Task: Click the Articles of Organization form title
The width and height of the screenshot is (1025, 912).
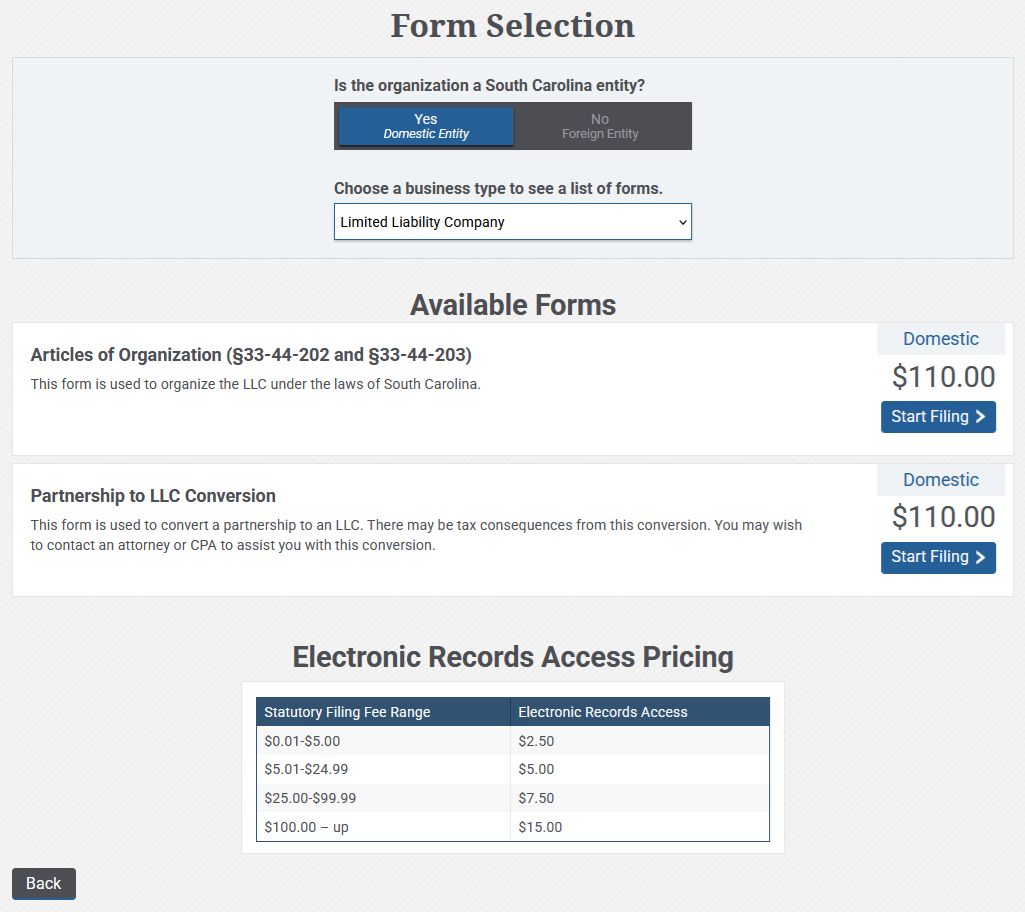Action: click(x=251, y=355)
